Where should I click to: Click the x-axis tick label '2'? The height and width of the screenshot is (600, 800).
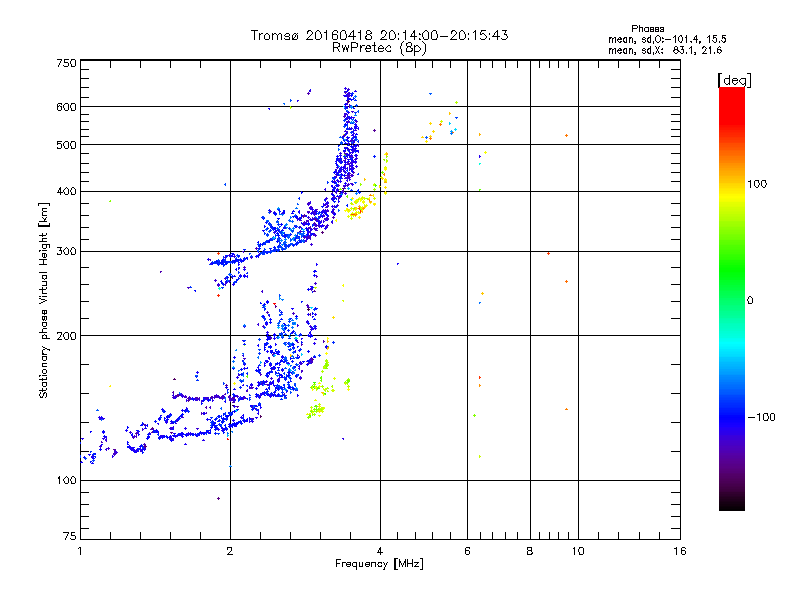pyautogui.click(x=230, y=551)
